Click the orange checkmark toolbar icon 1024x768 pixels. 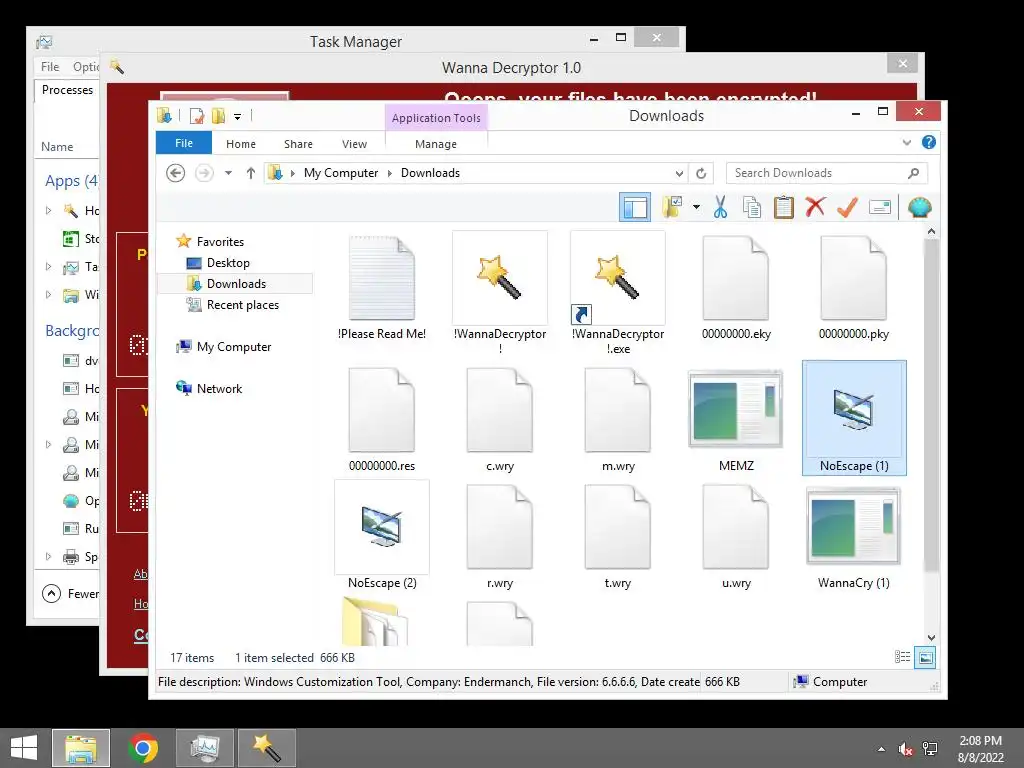click(x=847, y=208)
